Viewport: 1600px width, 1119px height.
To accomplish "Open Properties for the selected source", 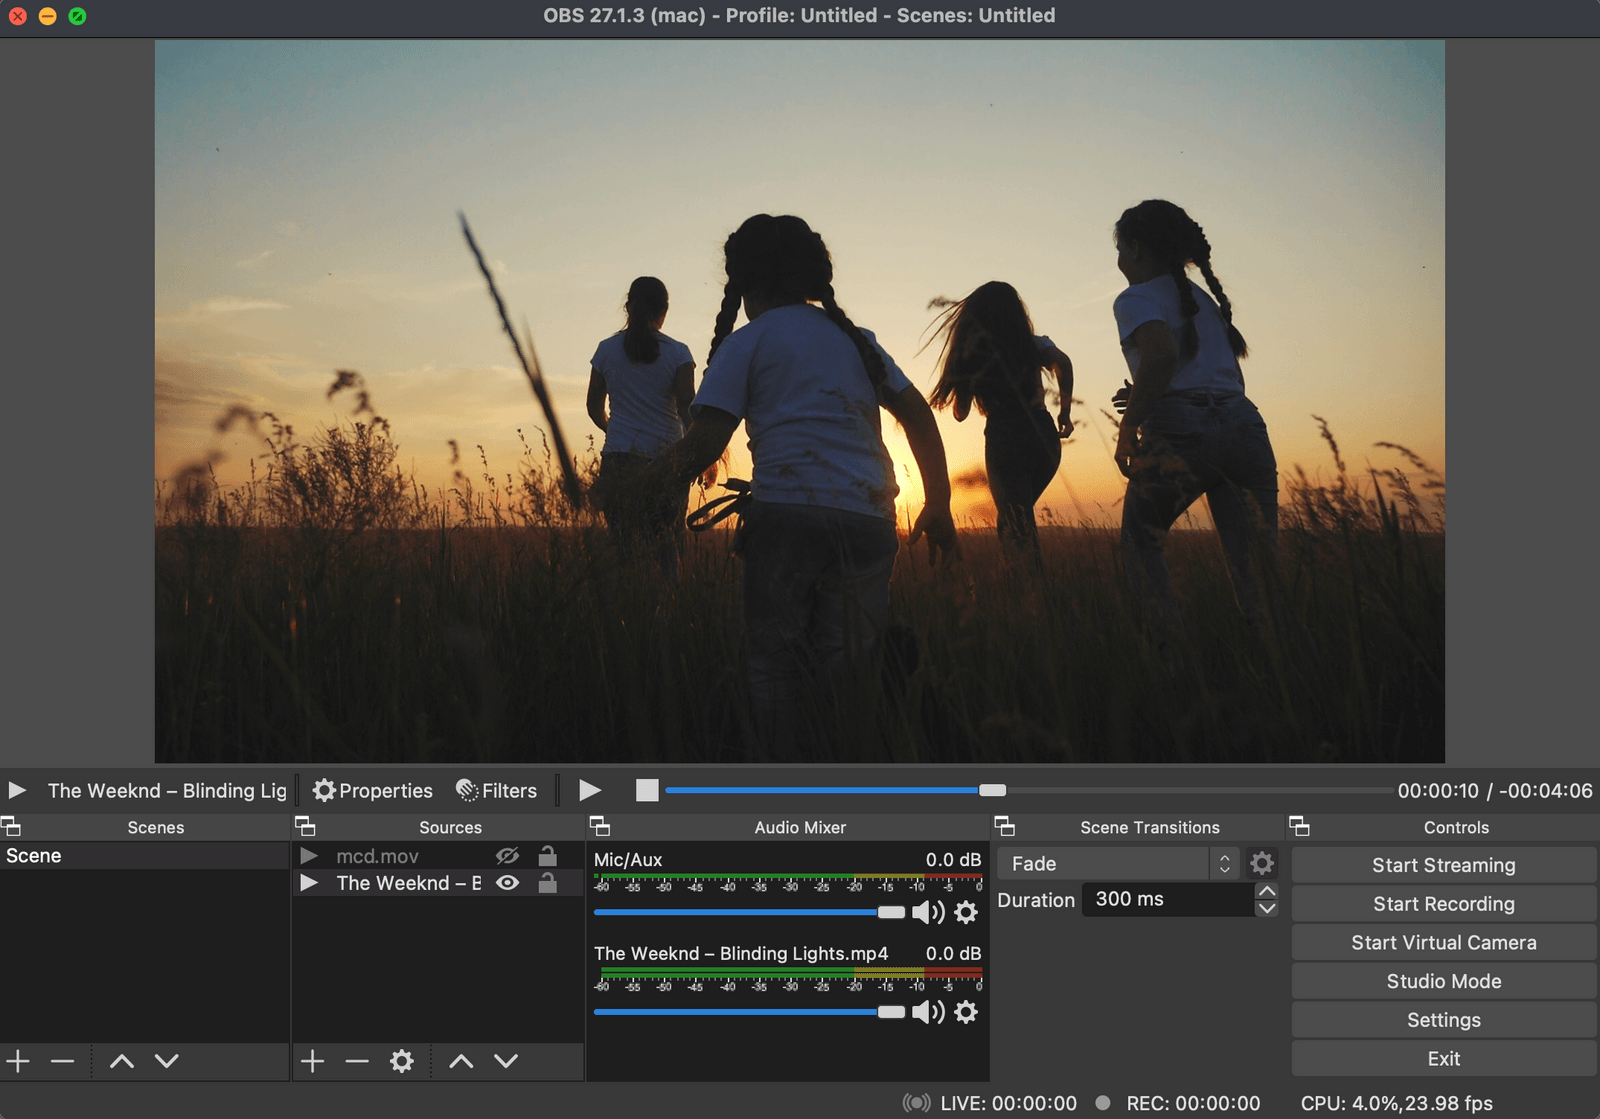I will point(372,790).
